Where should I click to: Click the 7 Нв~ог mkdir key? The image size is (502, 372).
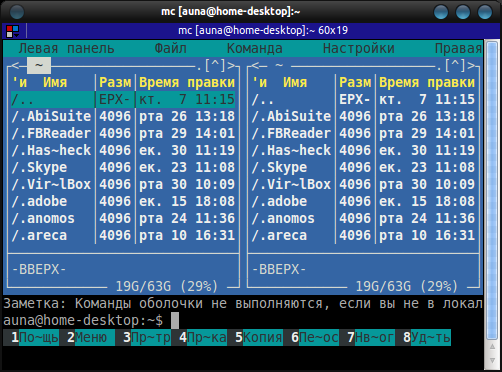point(367,337)
